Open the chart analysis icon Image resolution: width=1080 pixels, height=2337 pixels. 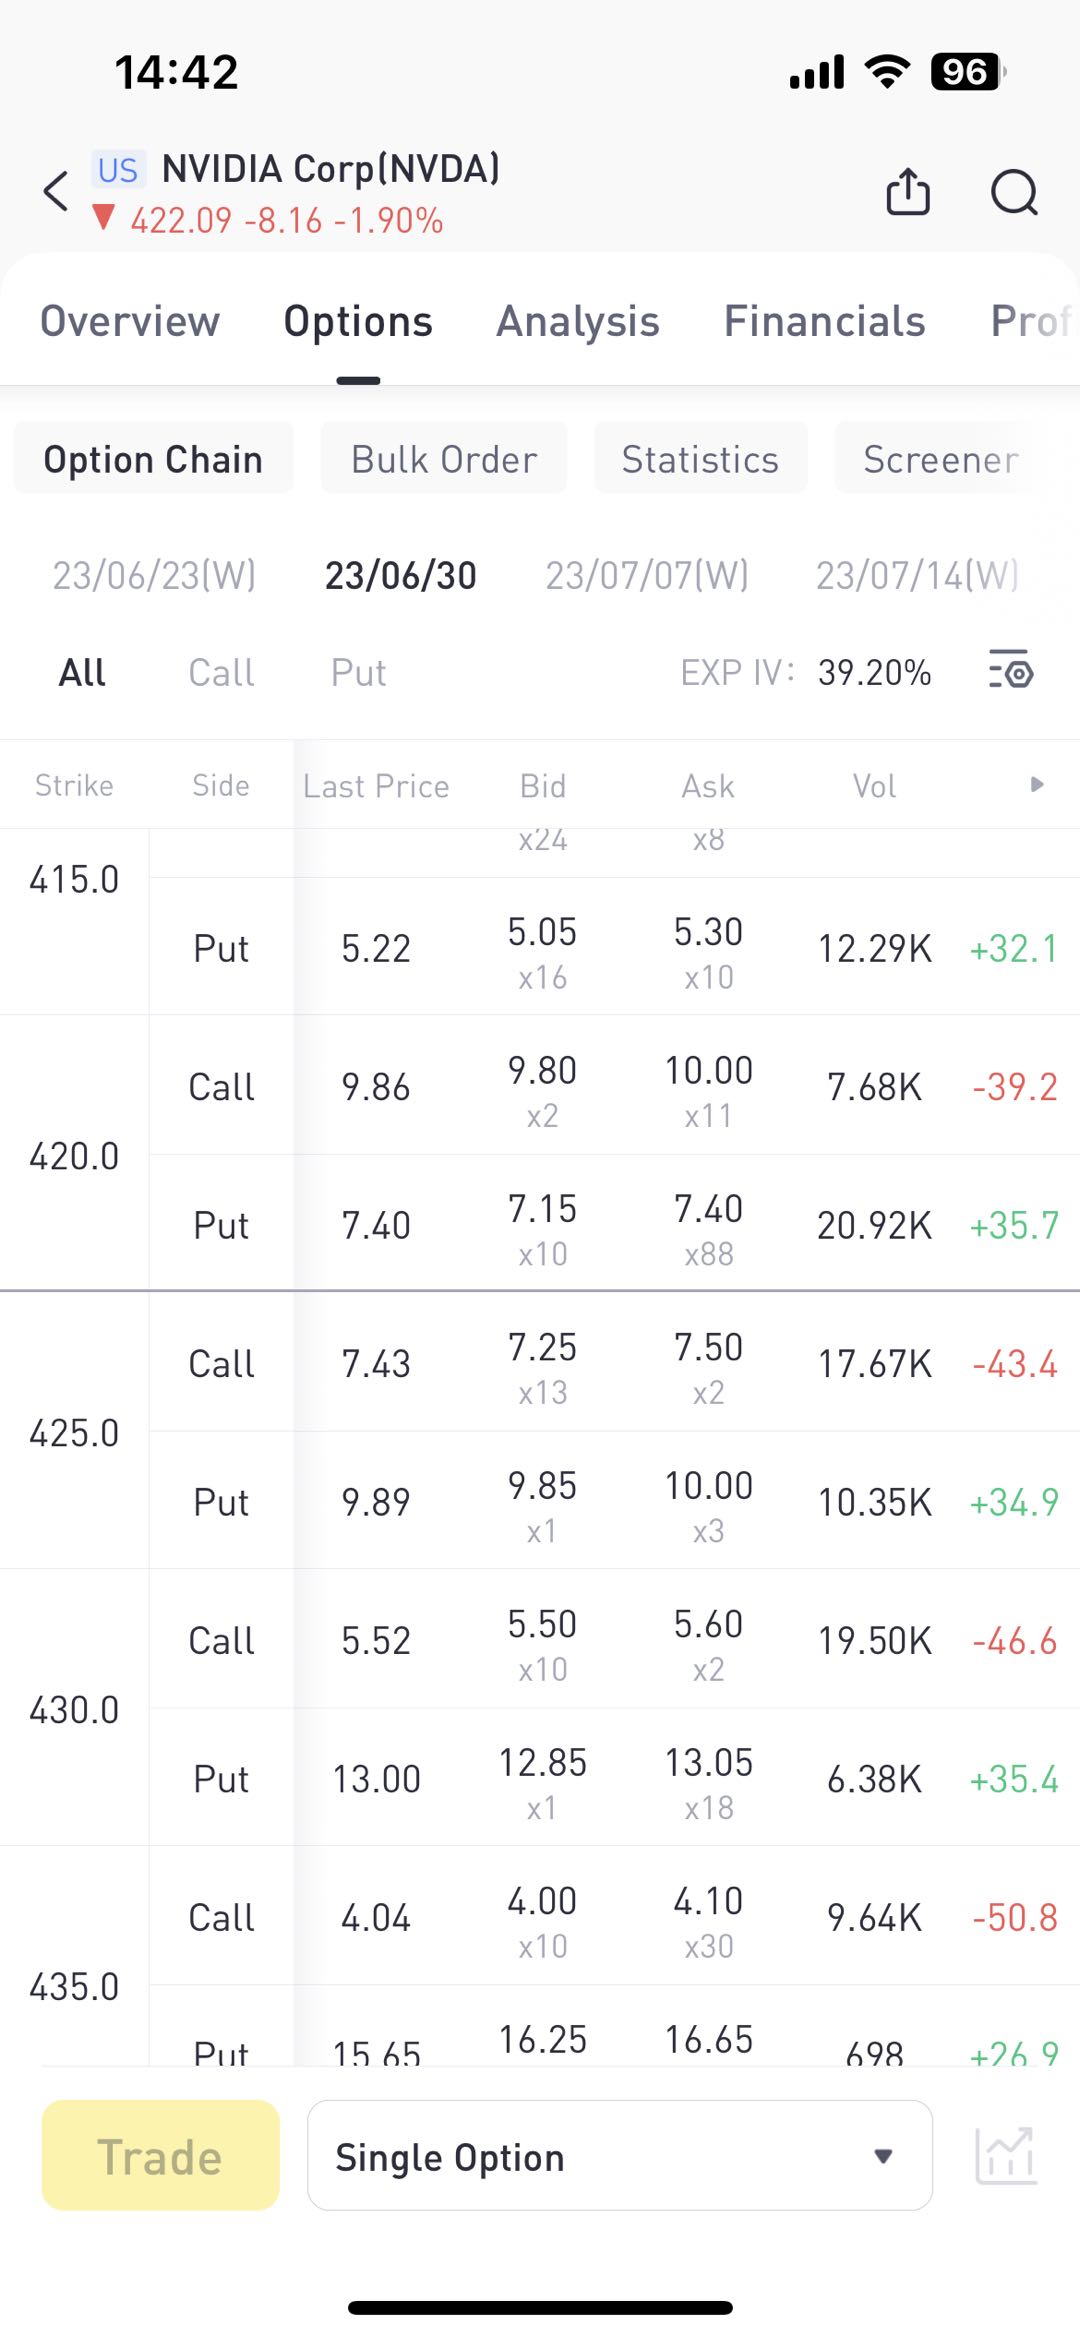(1006, 2155)
